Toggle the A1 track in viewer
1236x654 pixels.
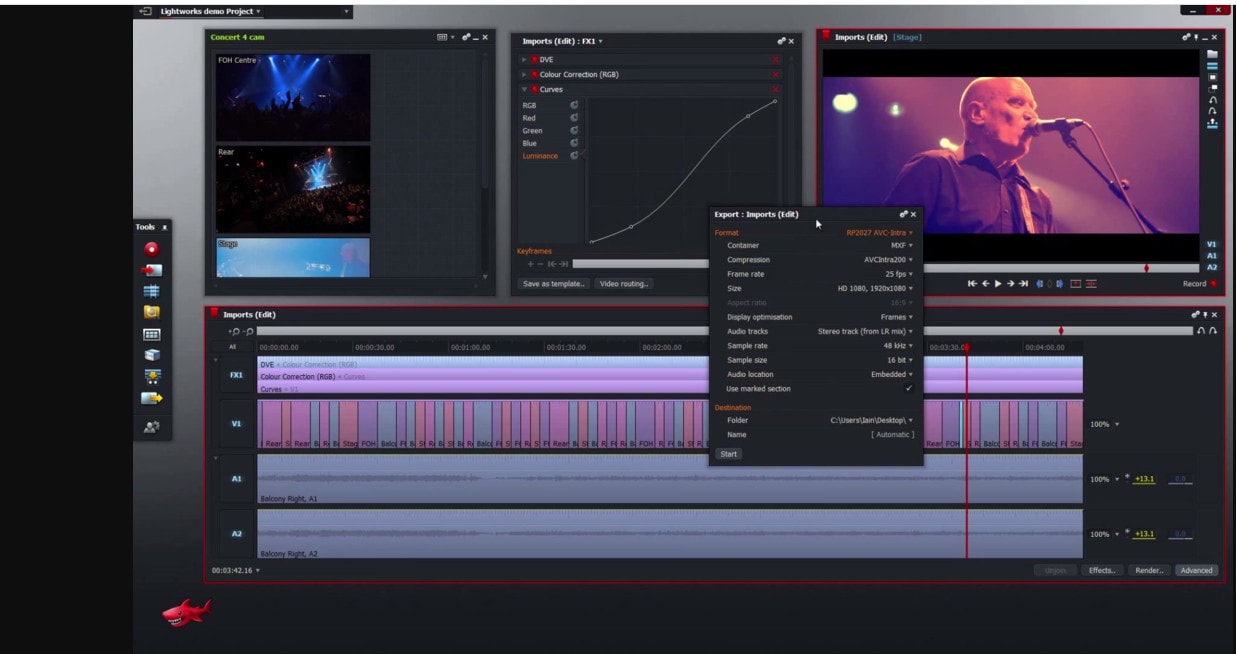[x=1211, y=256]
